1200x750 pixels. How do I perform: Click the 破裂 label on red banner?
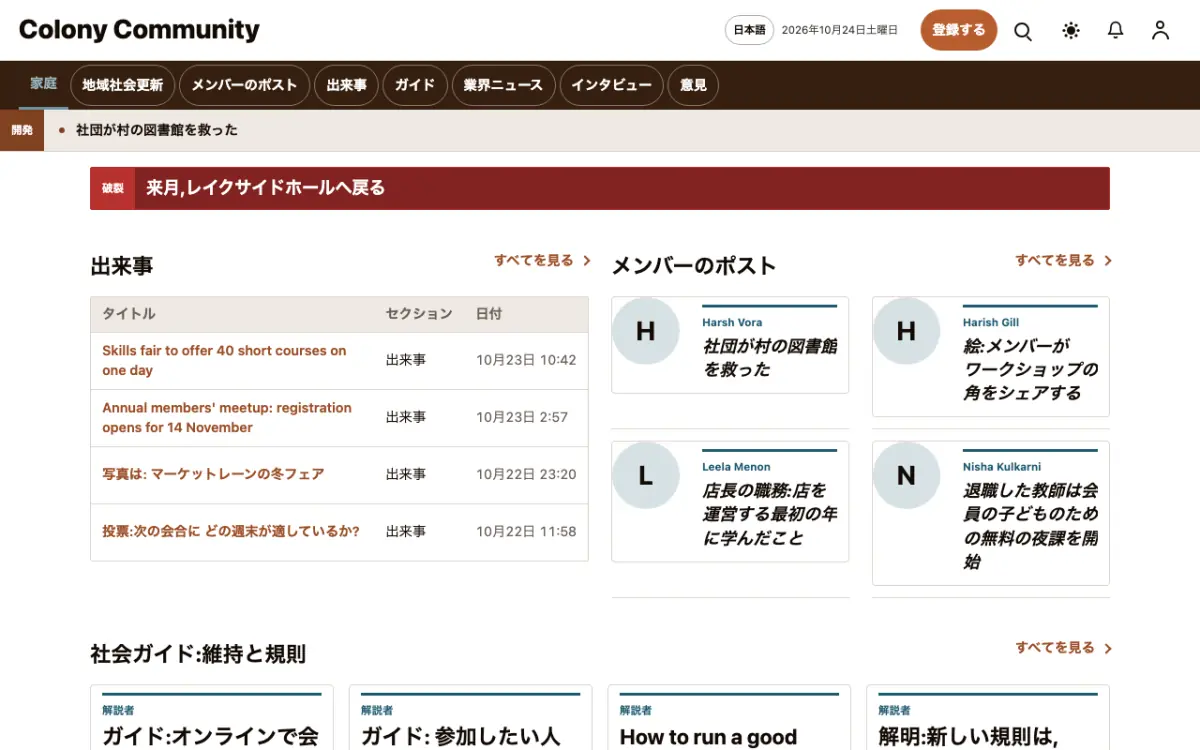point(112,188)
